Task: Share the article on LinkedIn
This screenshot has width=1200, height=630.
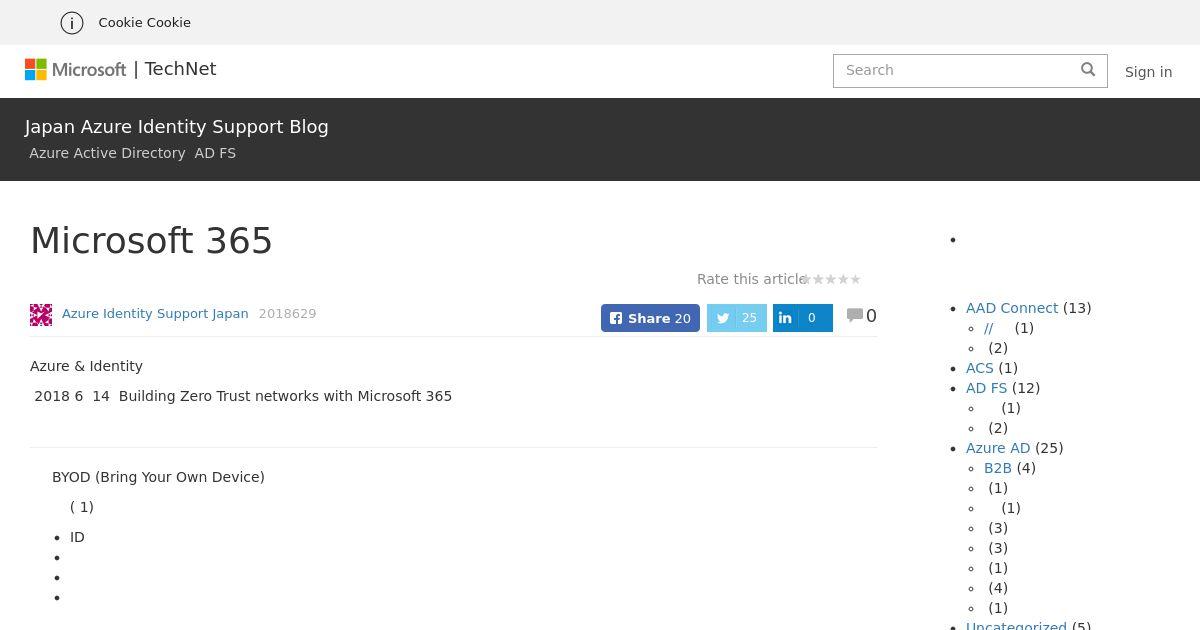Action: coord(803,318)
